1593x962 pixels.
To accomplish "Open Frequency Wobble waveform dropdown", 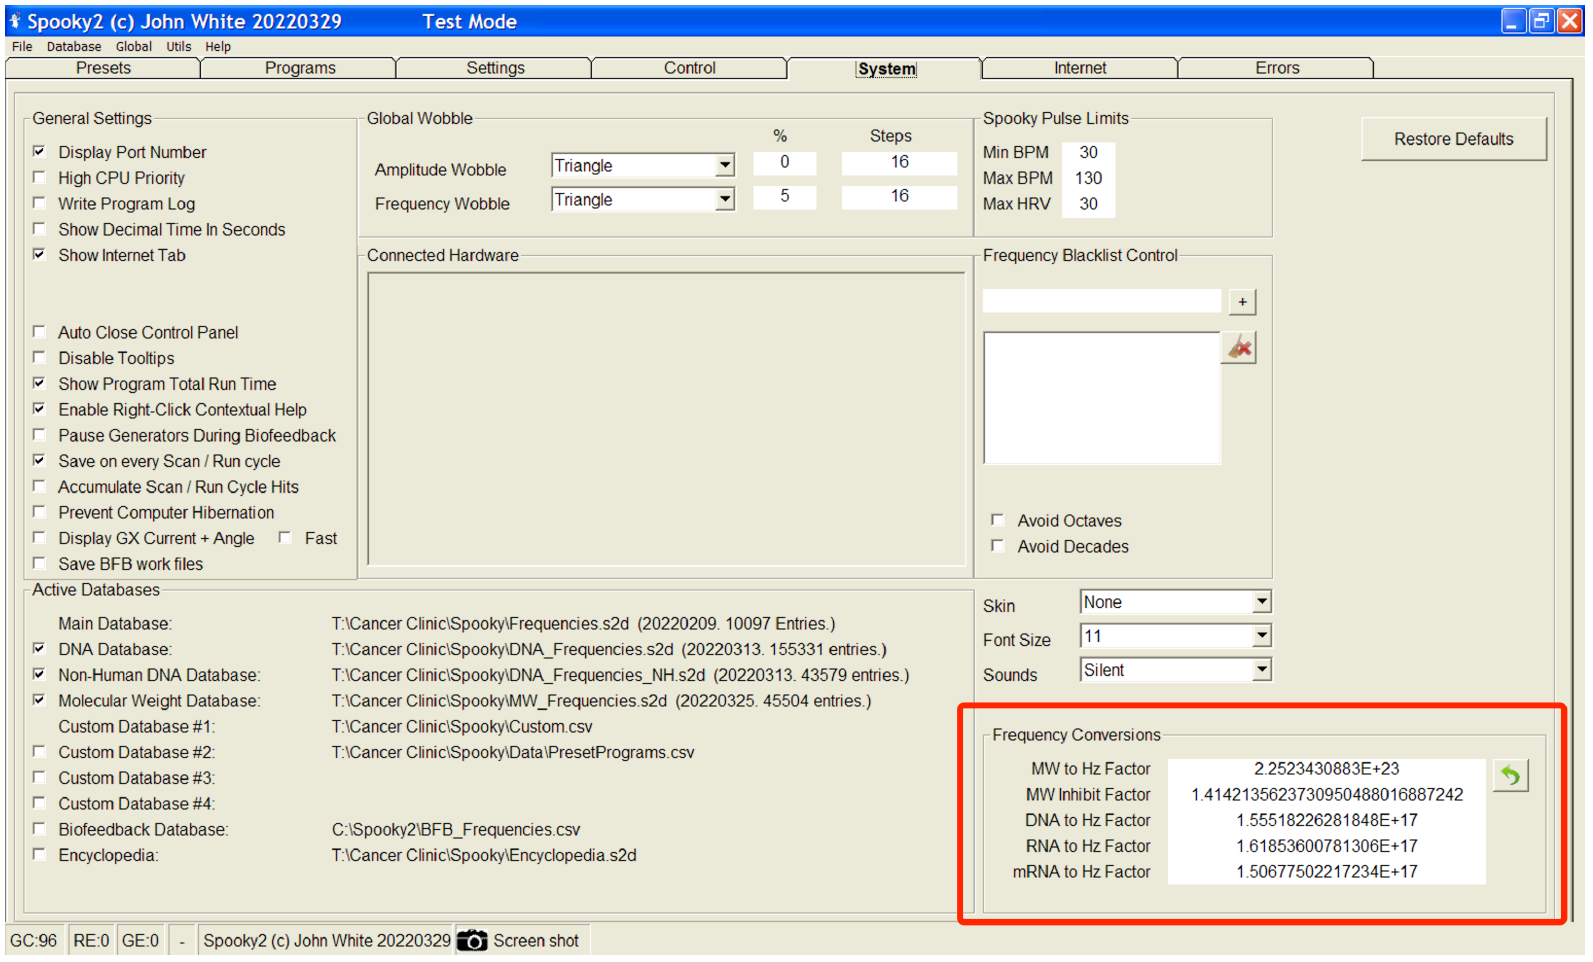I will 725,200.
